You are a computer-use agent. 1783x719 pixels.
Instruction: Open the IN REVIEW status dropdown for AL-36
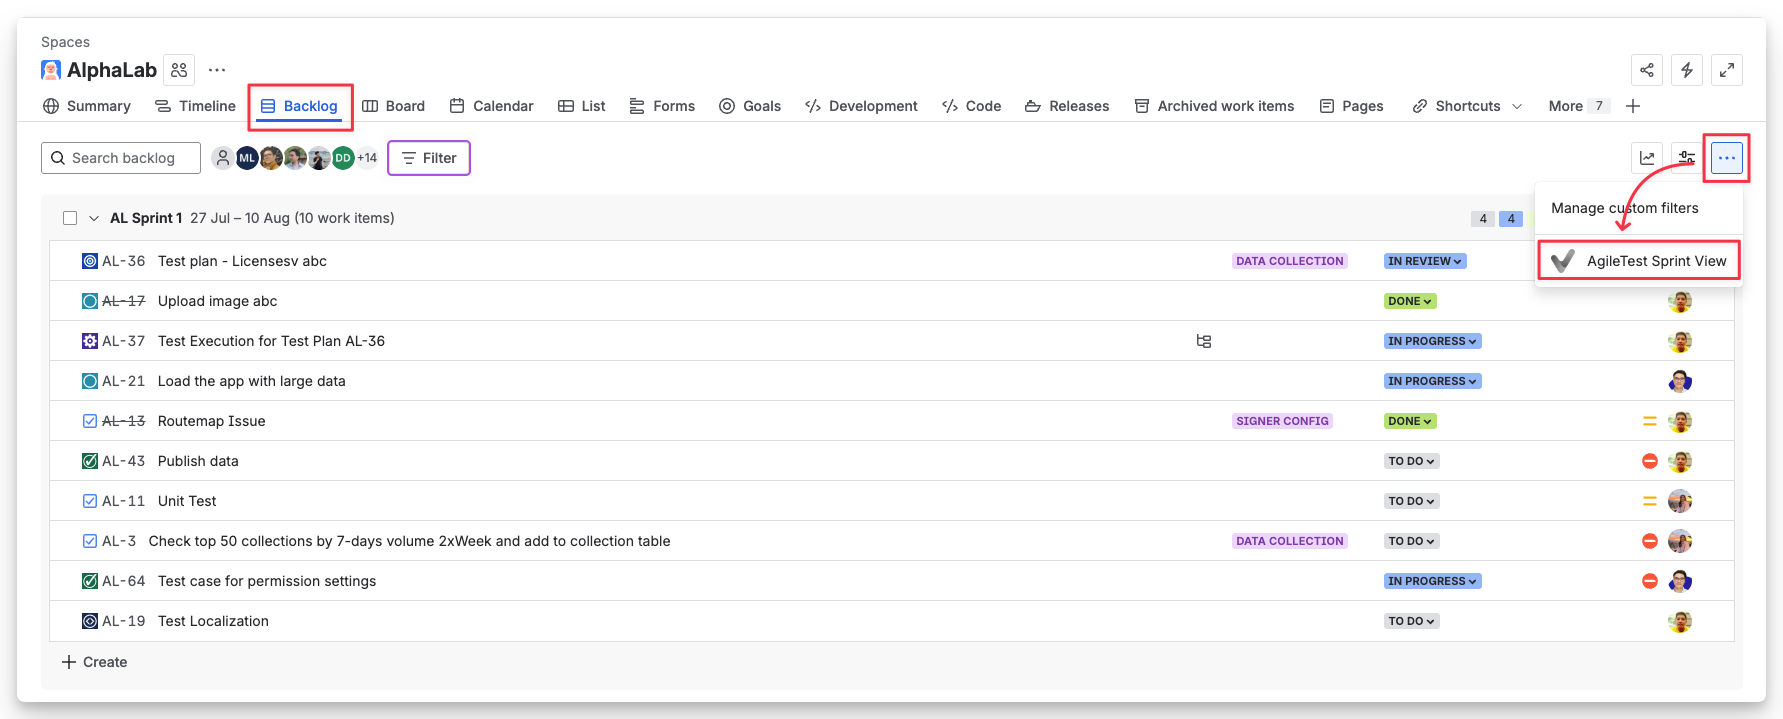click(x=1425, y=261)
